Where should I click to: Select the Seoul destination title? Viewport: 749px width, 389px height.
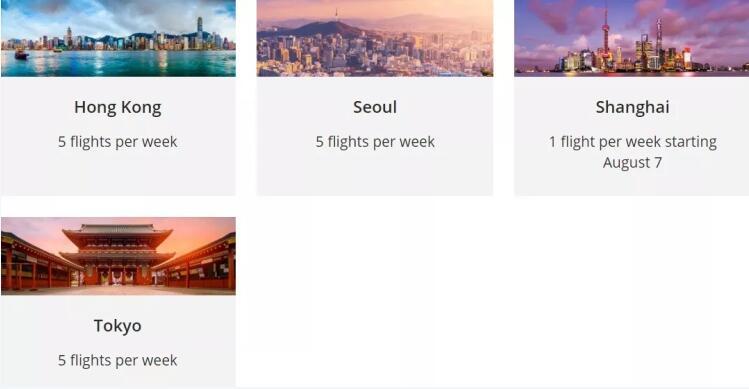click(375, 107)
